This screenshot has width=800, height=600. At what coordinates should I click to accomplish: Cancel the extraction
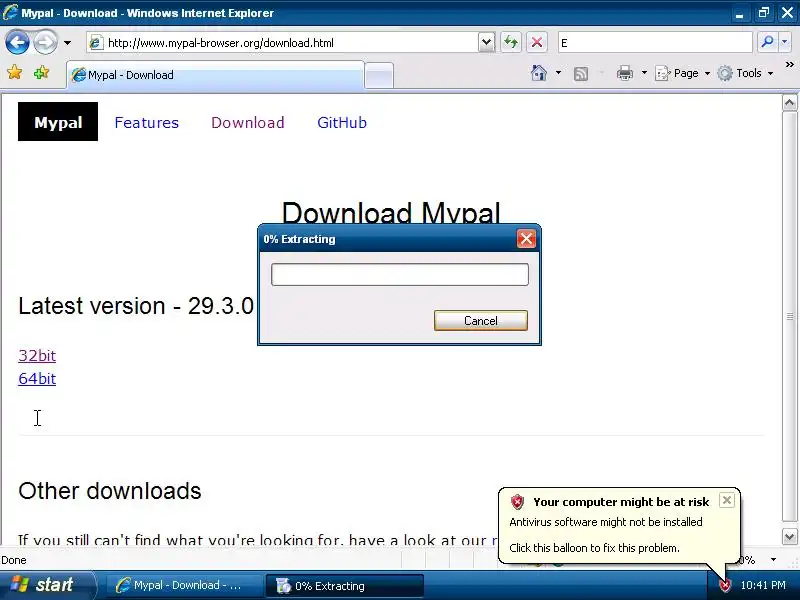481,320
